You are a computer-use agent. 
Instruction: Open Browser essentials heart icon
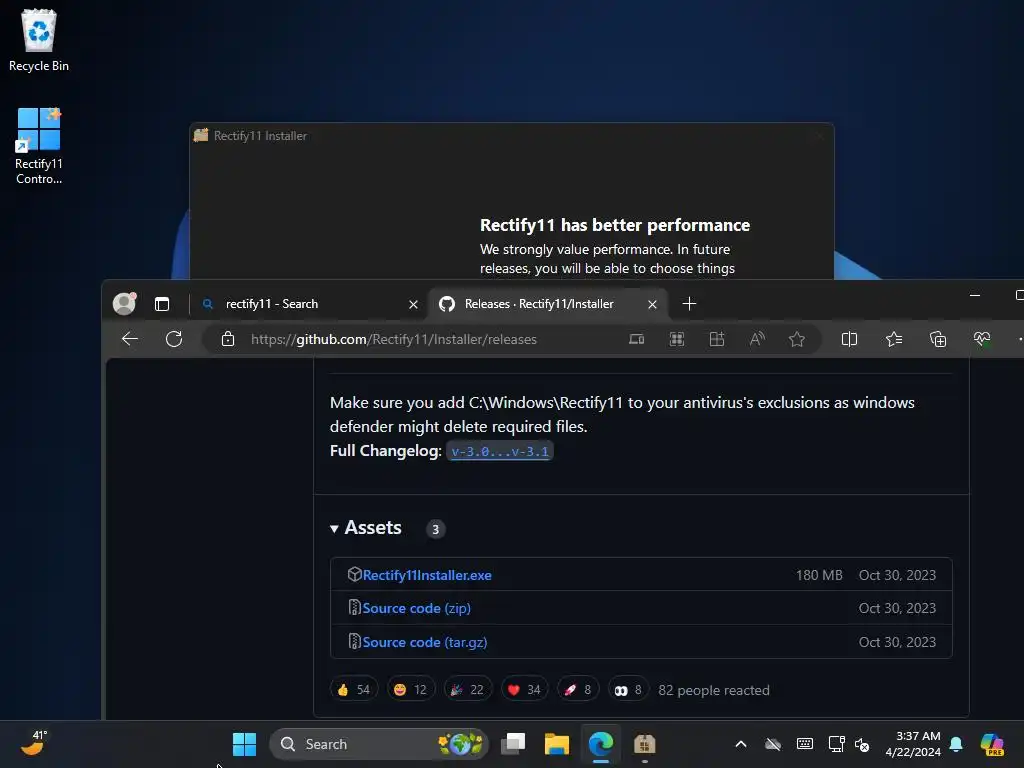982,339
